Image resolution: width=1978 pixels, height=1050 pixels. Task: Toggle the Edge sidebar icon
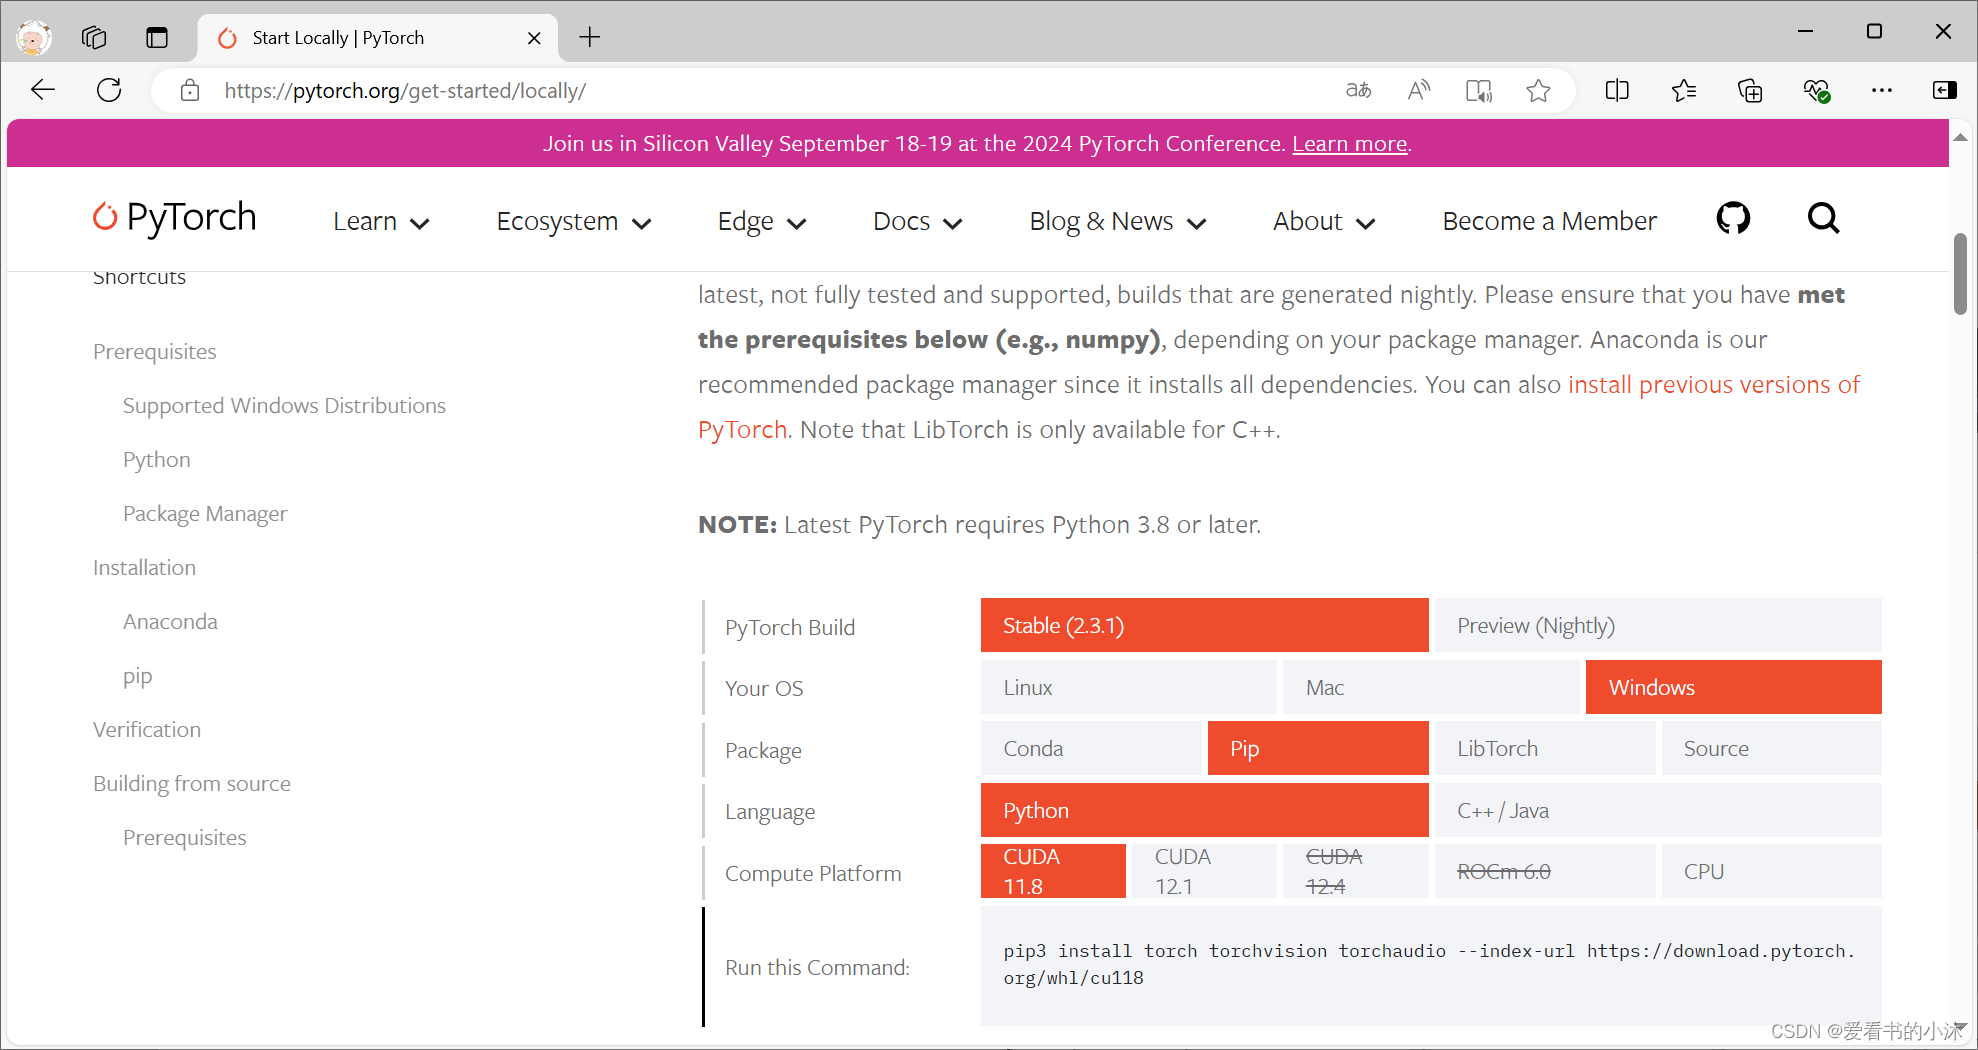1944,91
